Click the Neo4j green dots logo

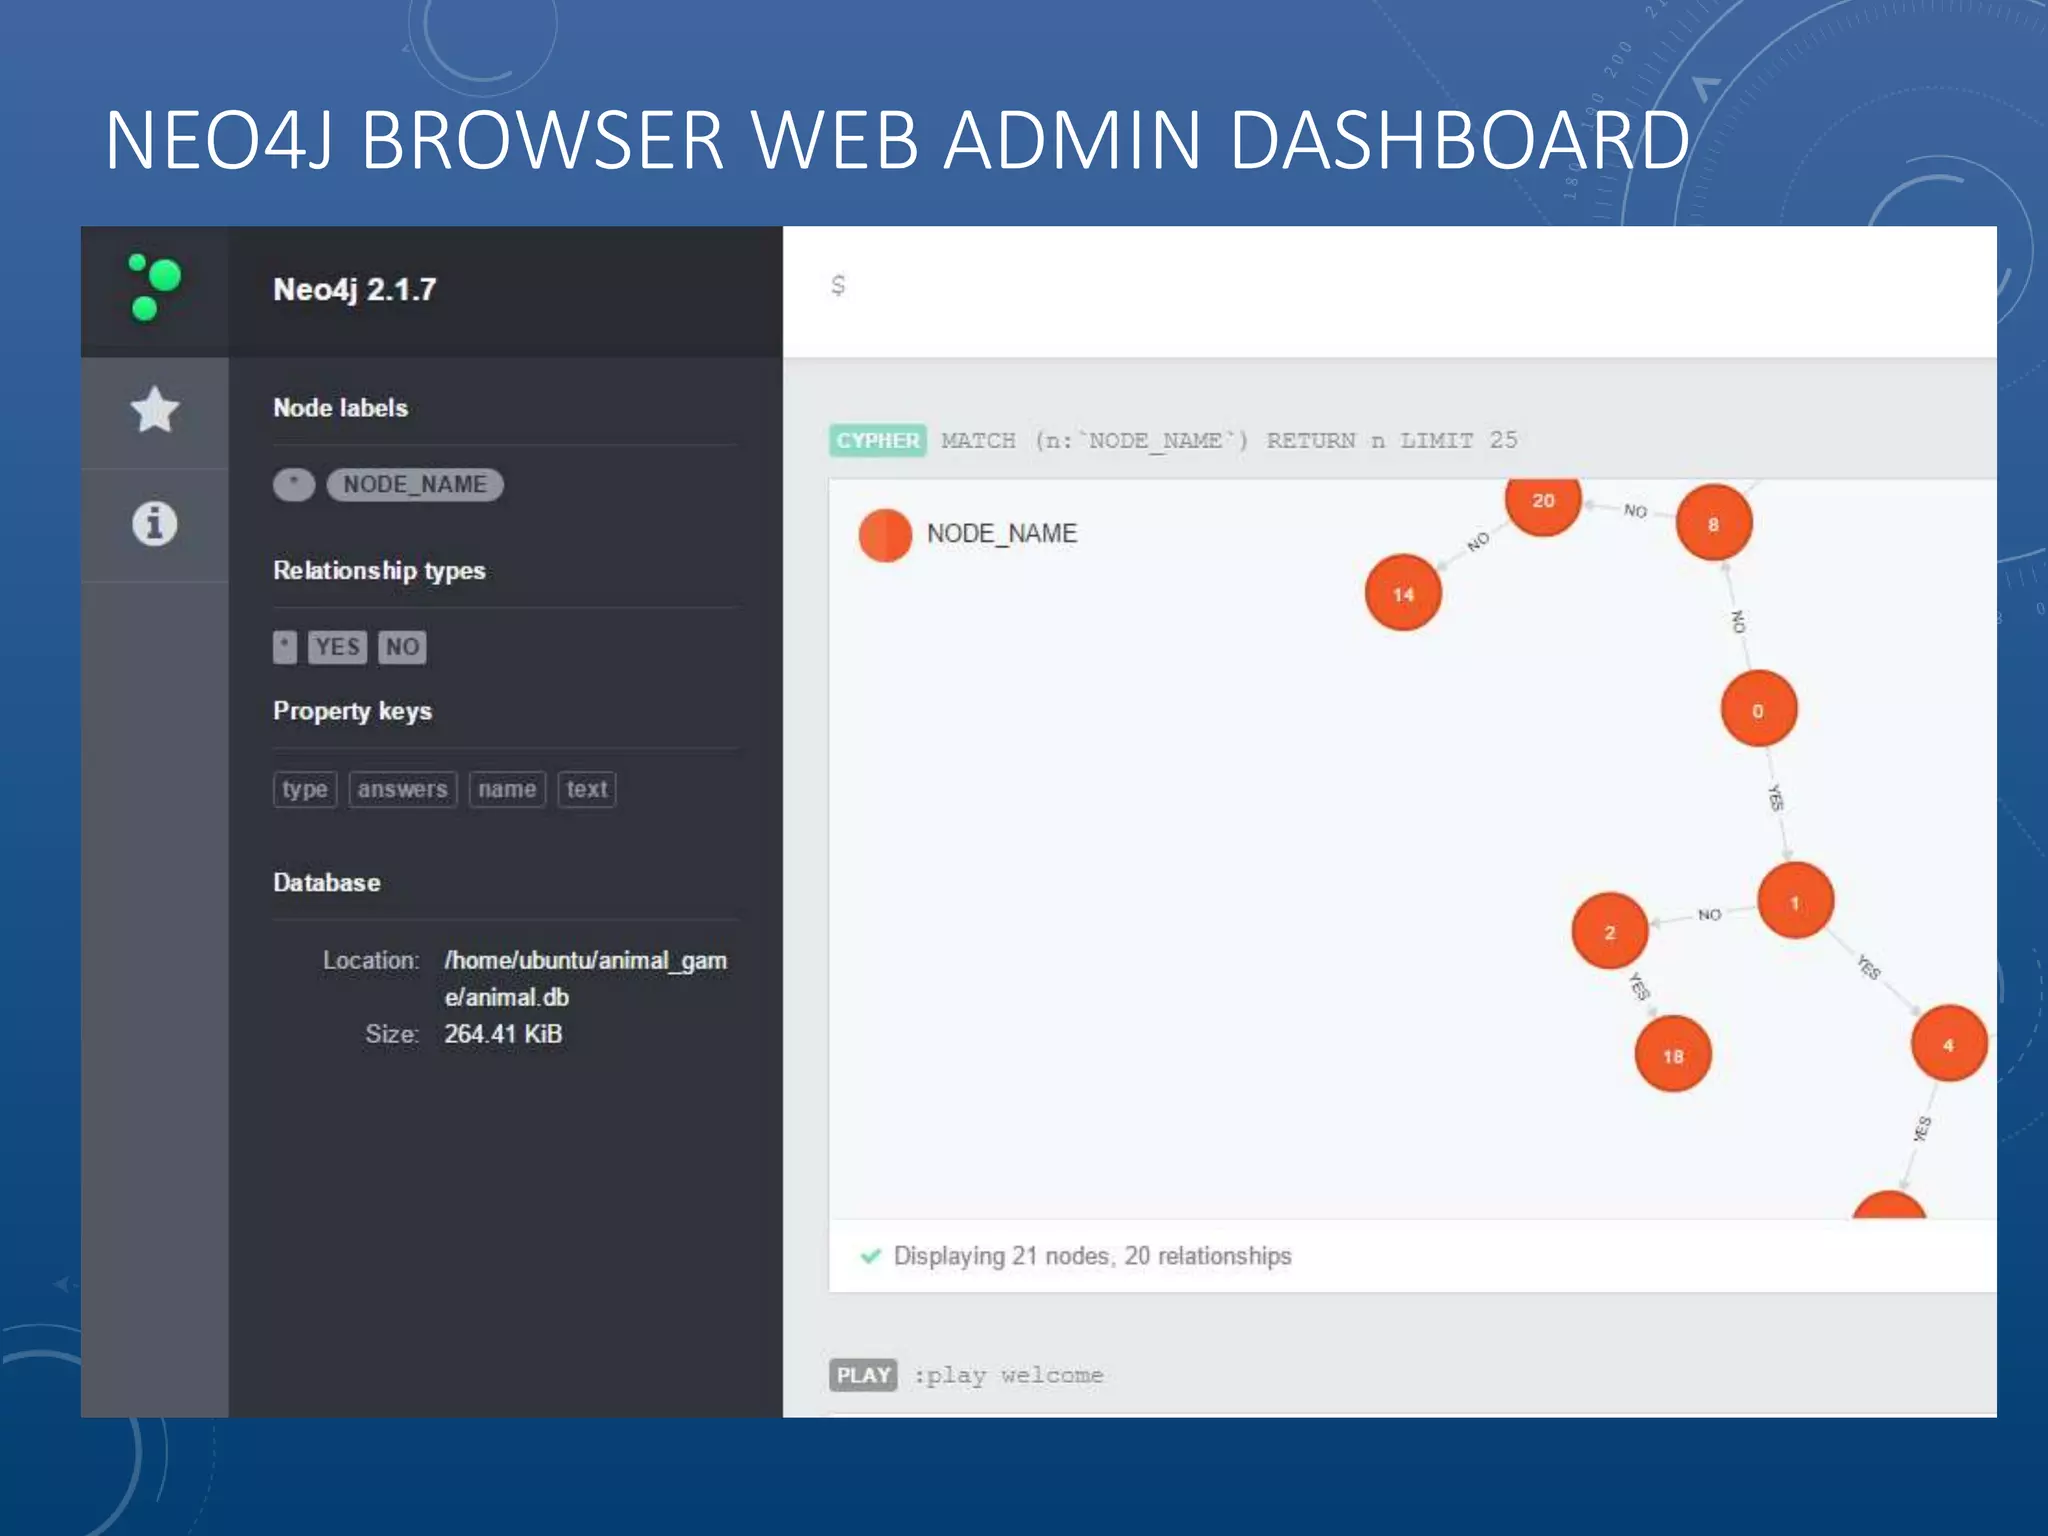(x=155, y=288)
